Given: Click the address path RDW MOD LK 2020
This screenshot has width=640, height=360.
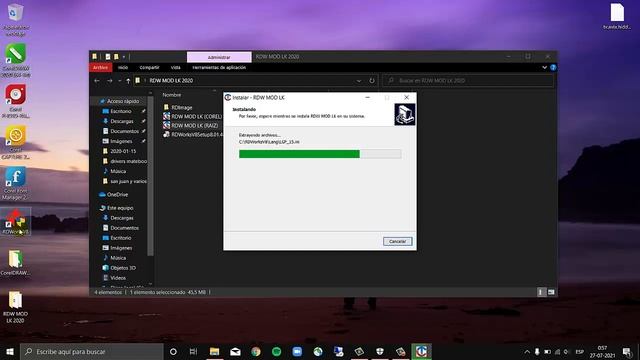Looking at the screenshot, I should (171, 81).
